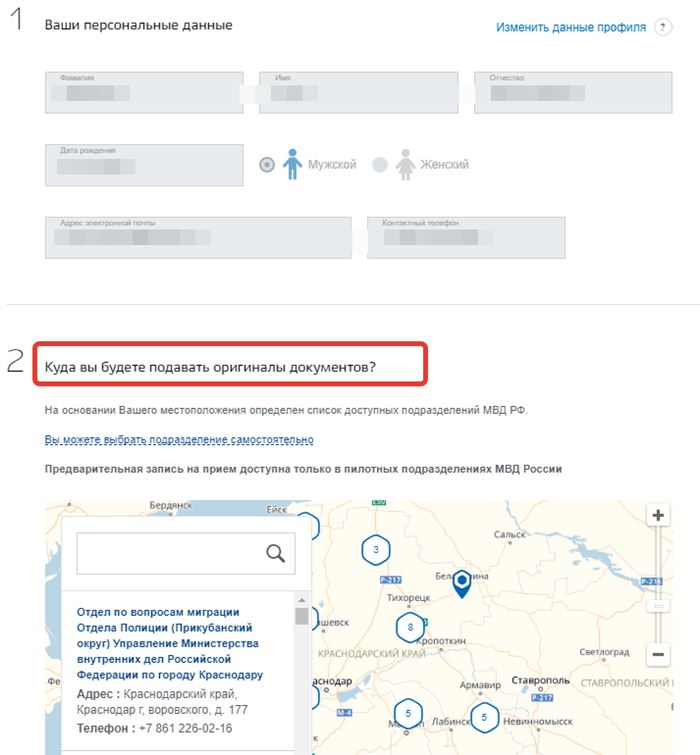Click Сальск city label on the map
The height and width of the screenshot is (755, 700).
coord(510,534)
